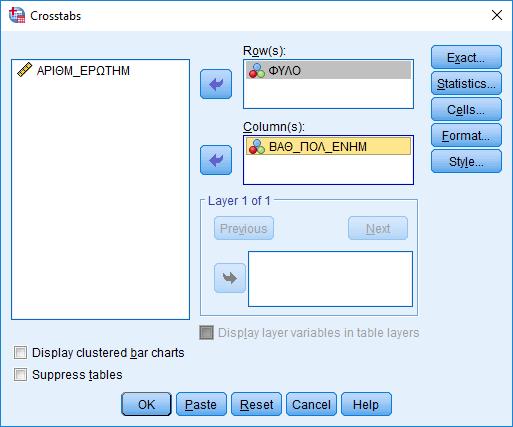Toggle Display layer variables in table layers
Screen dimensions: 513x427
(x=206, y=333)
